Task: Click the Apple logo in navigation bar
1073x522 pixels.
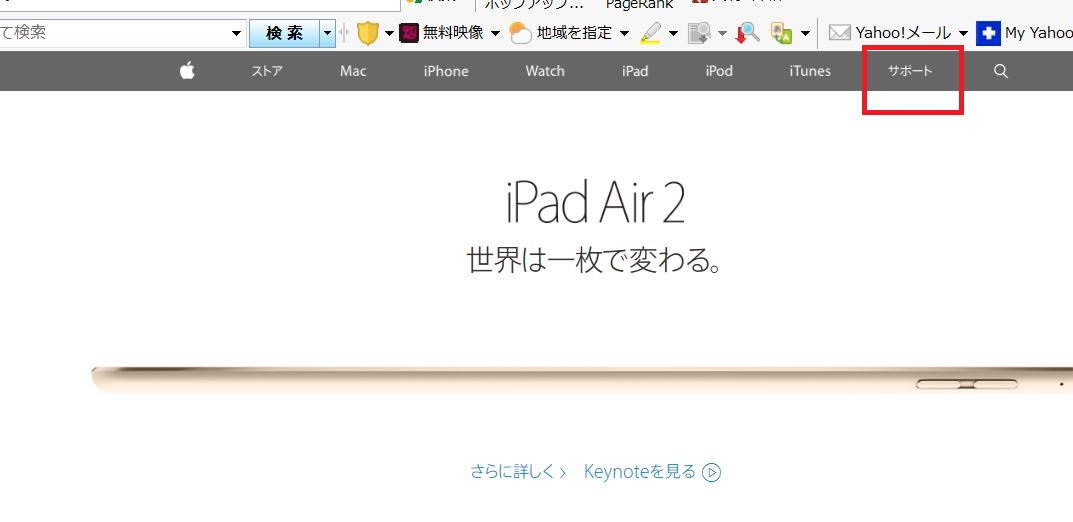Action: (188, 70)
